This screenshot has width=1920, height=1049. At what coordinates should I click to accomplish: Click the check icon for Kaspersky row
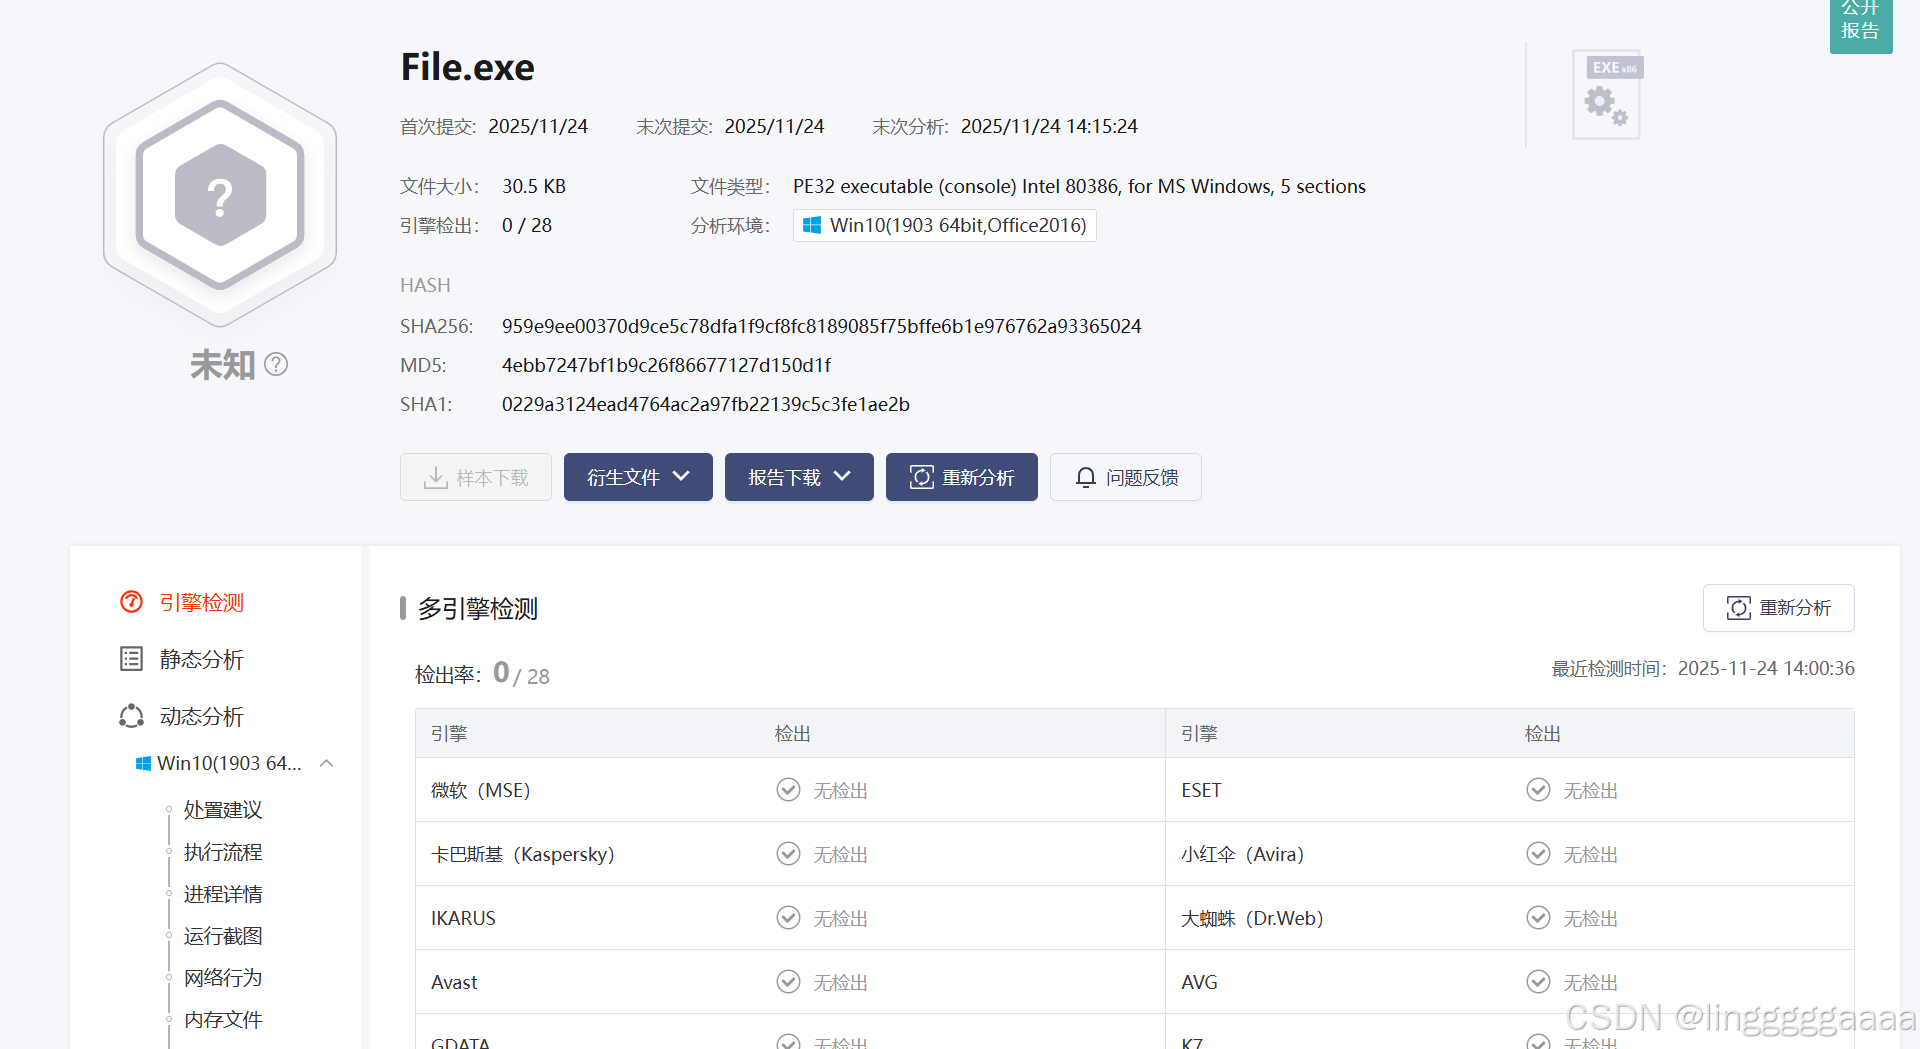(788, 854)
